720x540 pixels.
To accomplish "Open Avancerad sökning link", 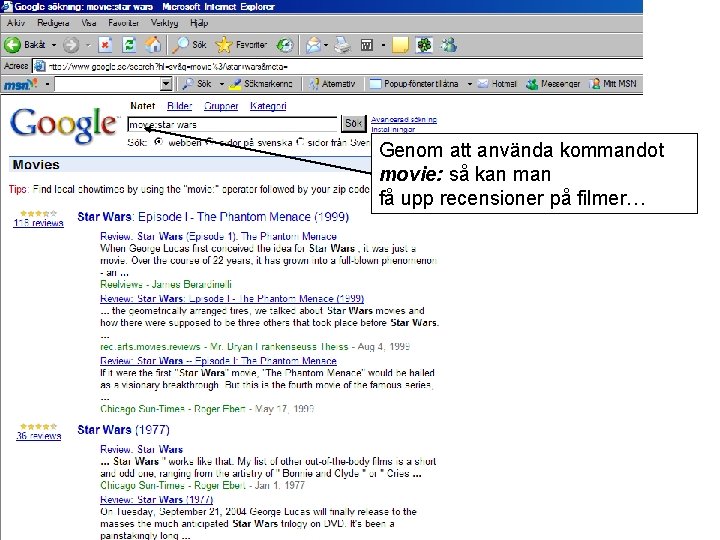I will 404,119.
